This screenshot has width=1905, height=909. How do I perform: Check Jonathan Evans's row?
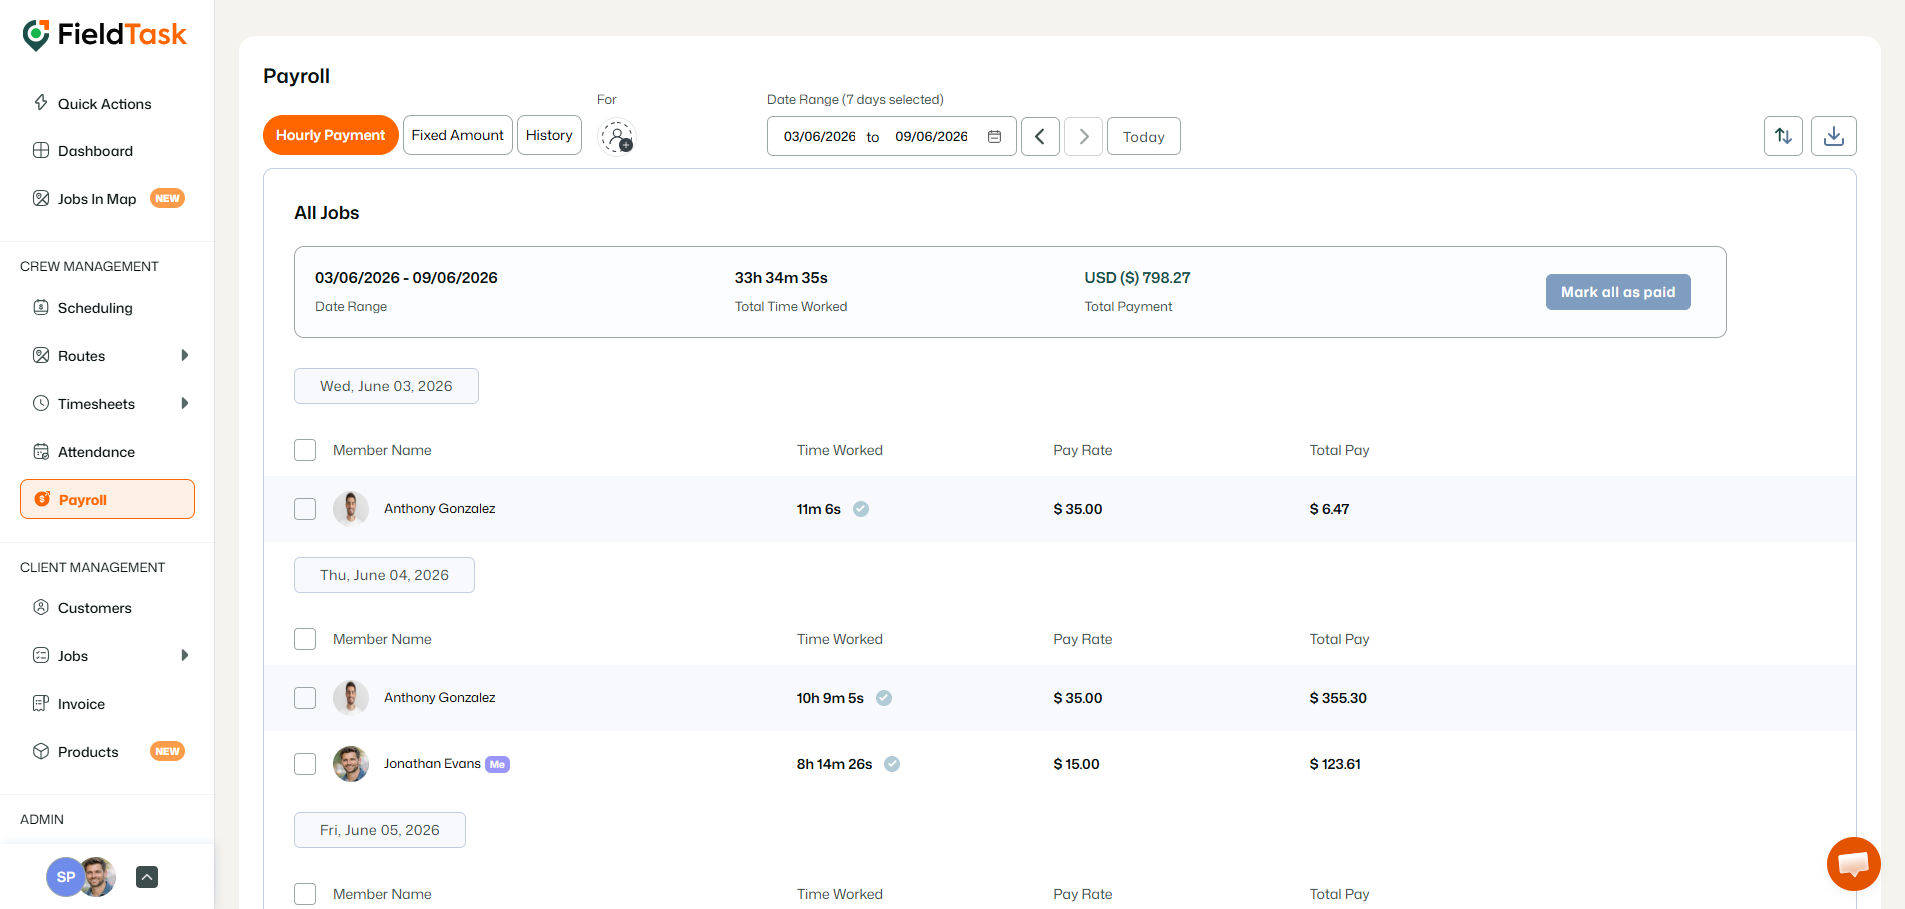click(x=305, y=764)
